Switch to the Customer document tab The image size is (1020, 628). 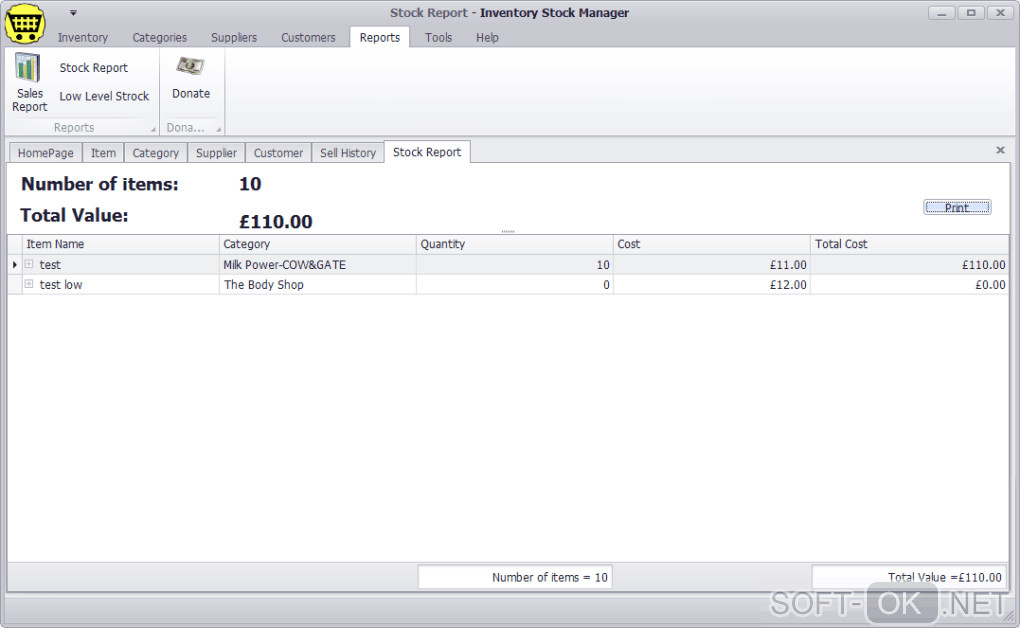278,153
